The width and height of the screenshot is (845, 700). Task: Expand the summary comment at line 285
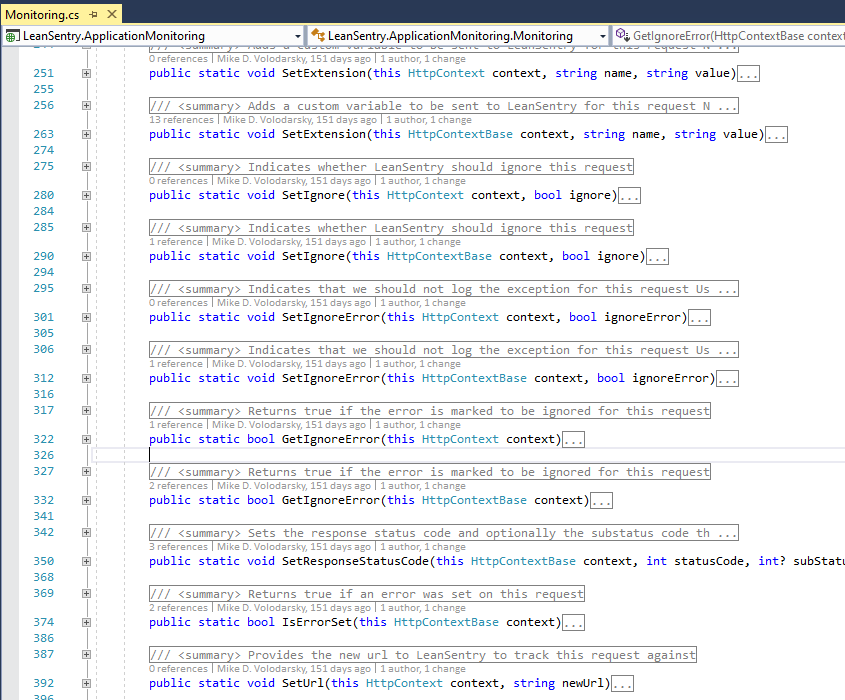point(86,227)
